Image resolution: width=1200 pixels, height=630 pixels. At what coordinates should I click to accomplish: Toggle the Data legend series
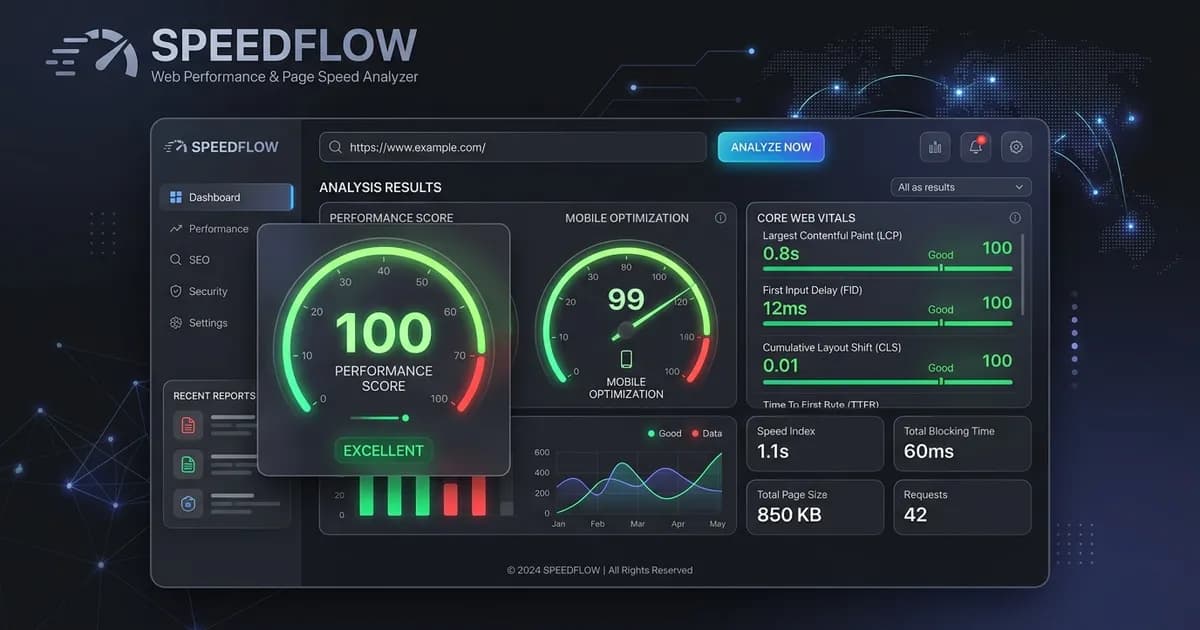707,433
